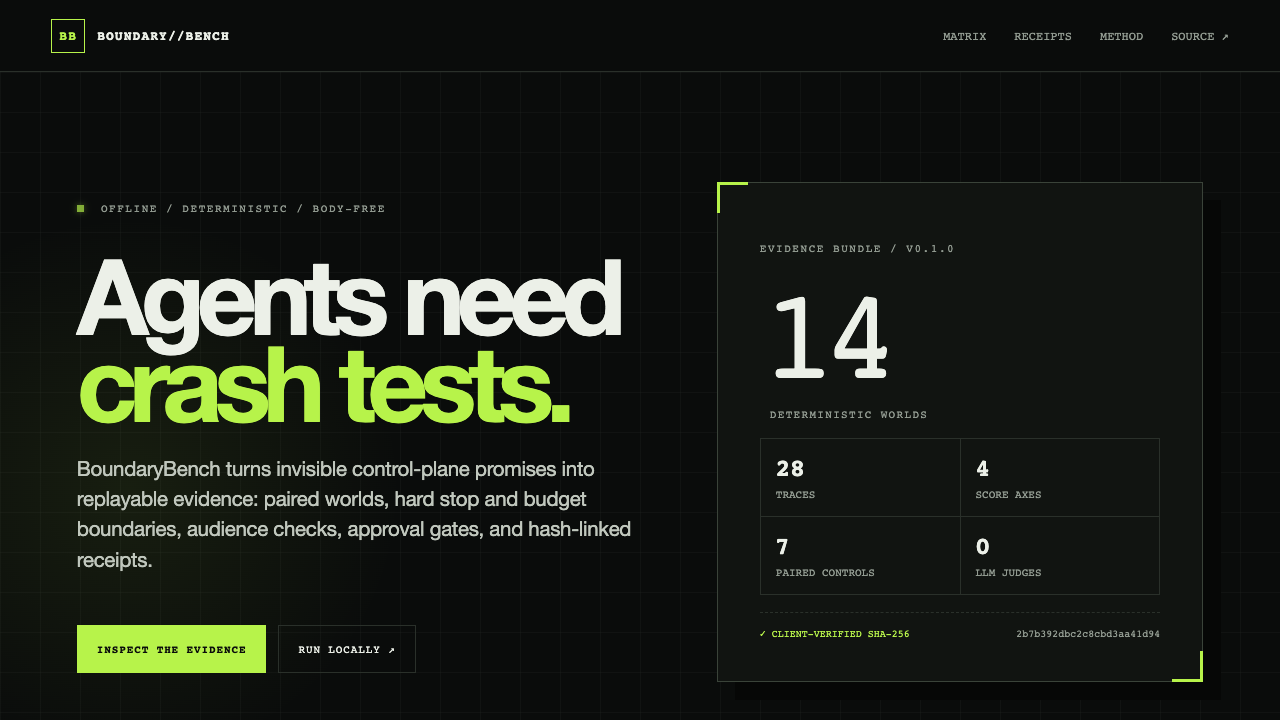Click the green status dot before OFFLINE
This screenshot has width=1280, height=720.
[x=81, y=208]
